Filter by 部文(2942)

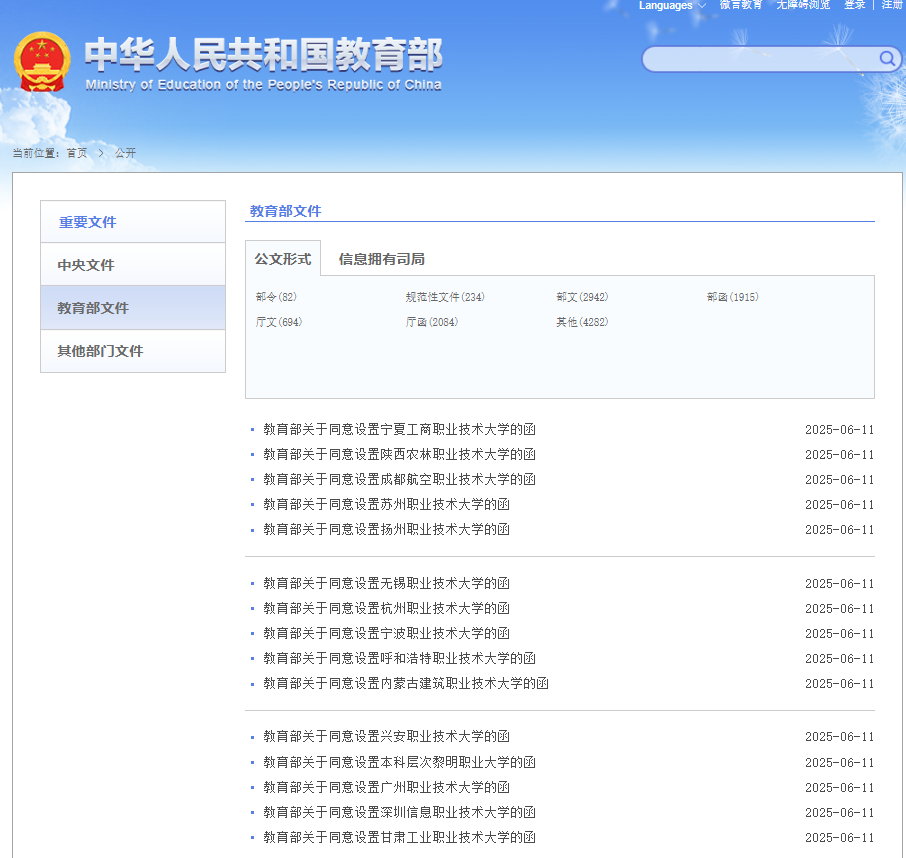582,297
